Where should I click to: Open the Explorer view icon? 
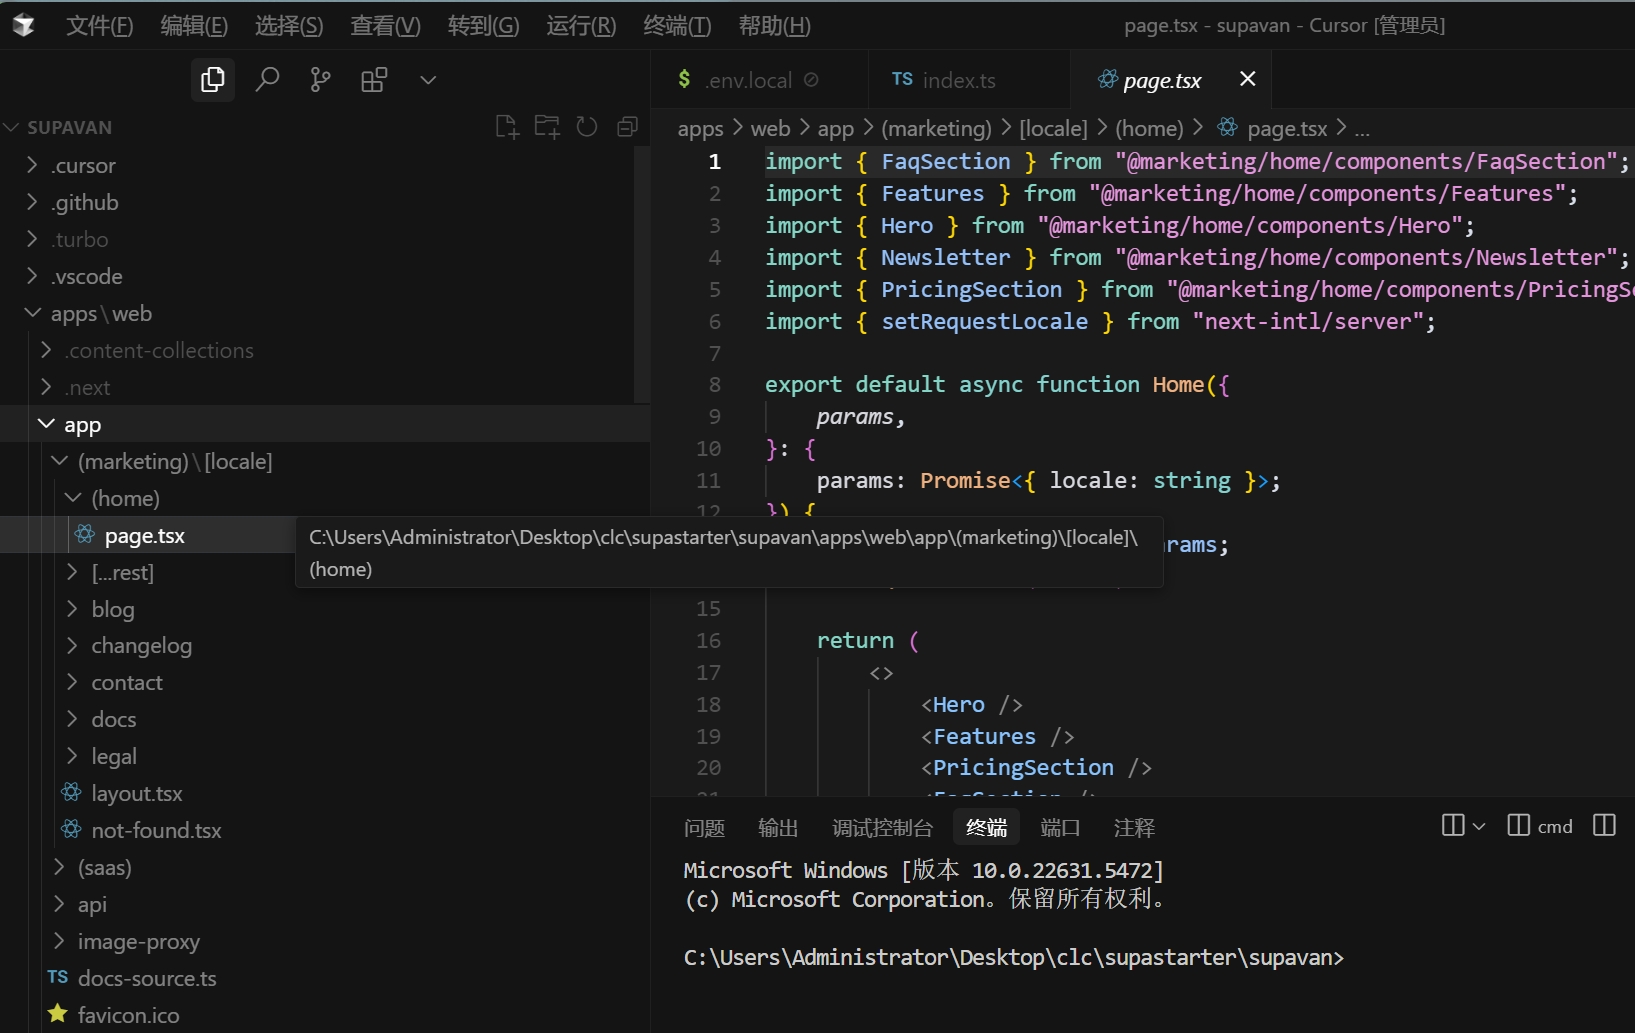click(213, 80)
